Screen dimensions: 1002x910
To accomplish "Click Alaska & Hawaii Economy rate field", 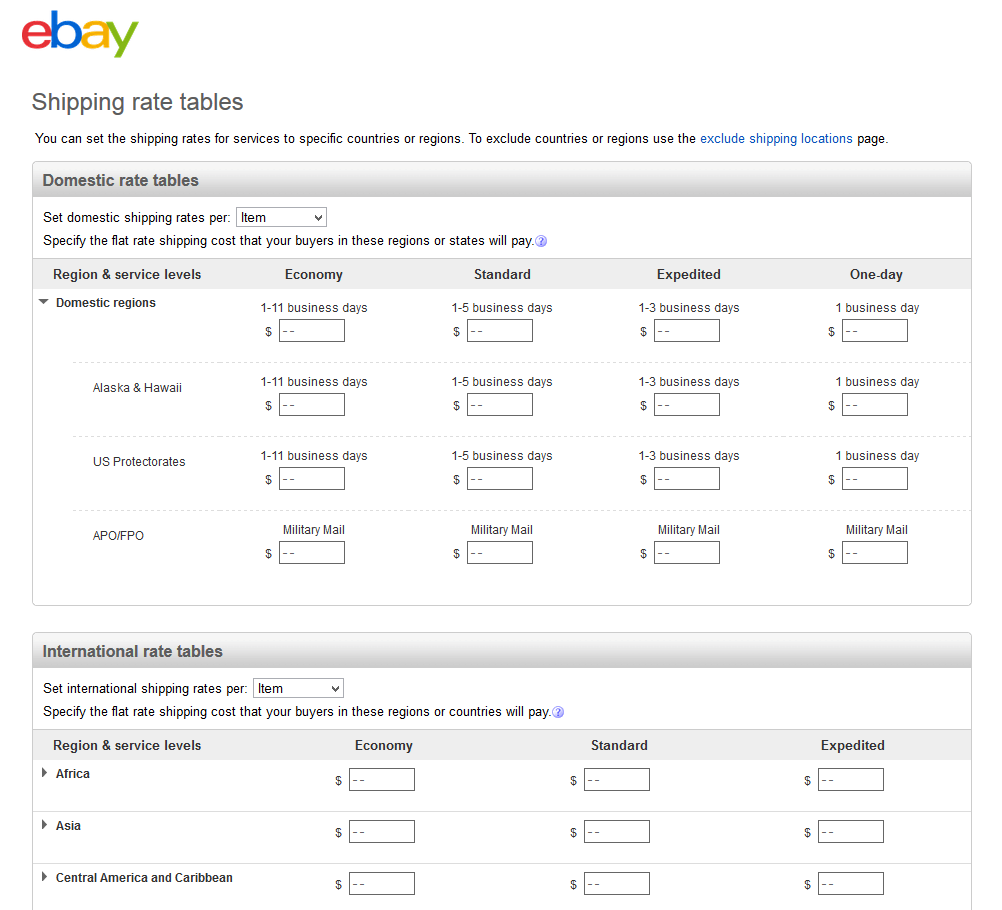I will (x=312, y=405).
